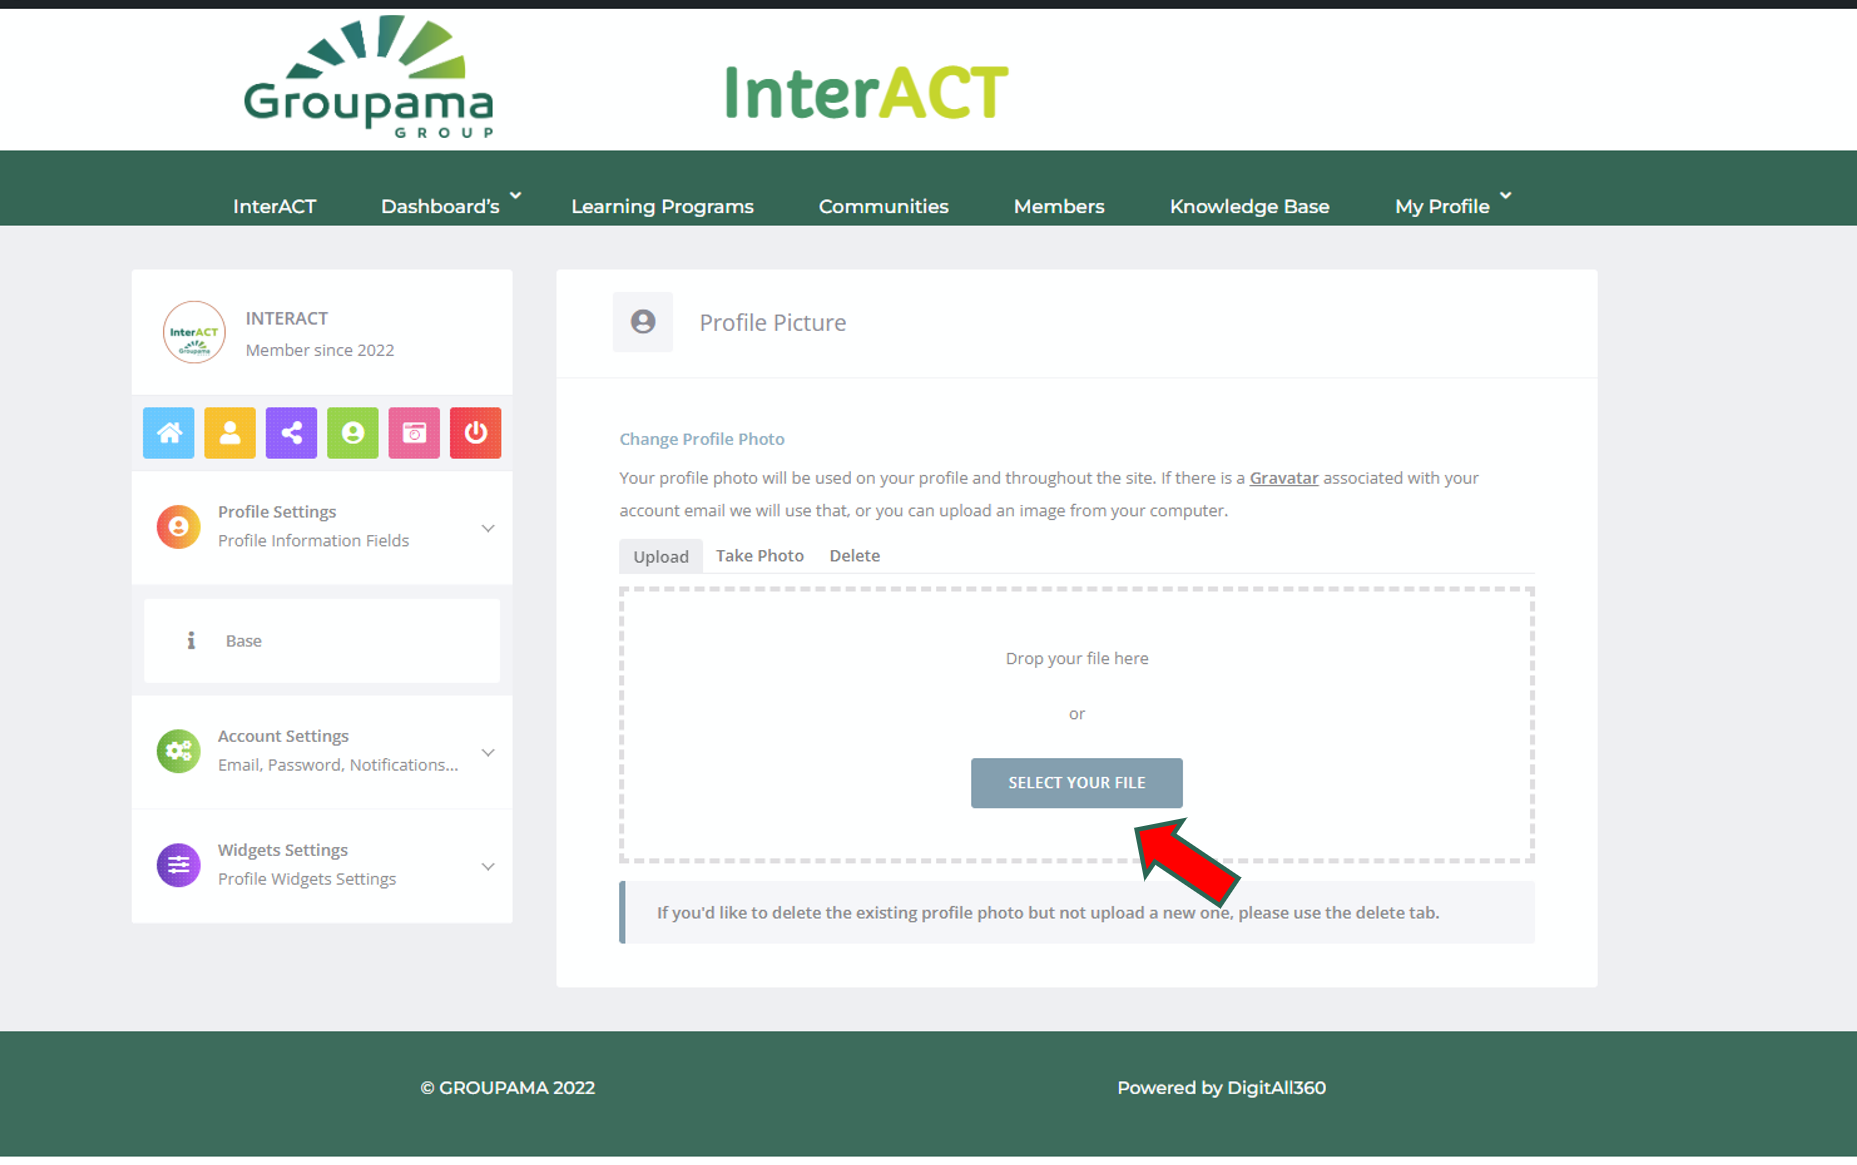Click the InterACT member avatar thumbnail

tap(194, 332)
